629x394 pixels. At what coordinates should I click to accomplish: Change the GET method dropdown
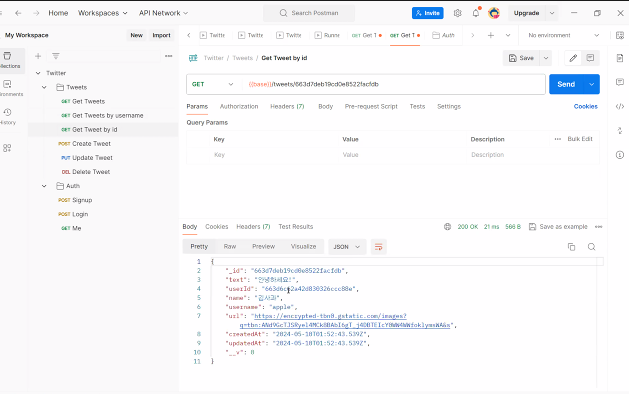point(213,84)
